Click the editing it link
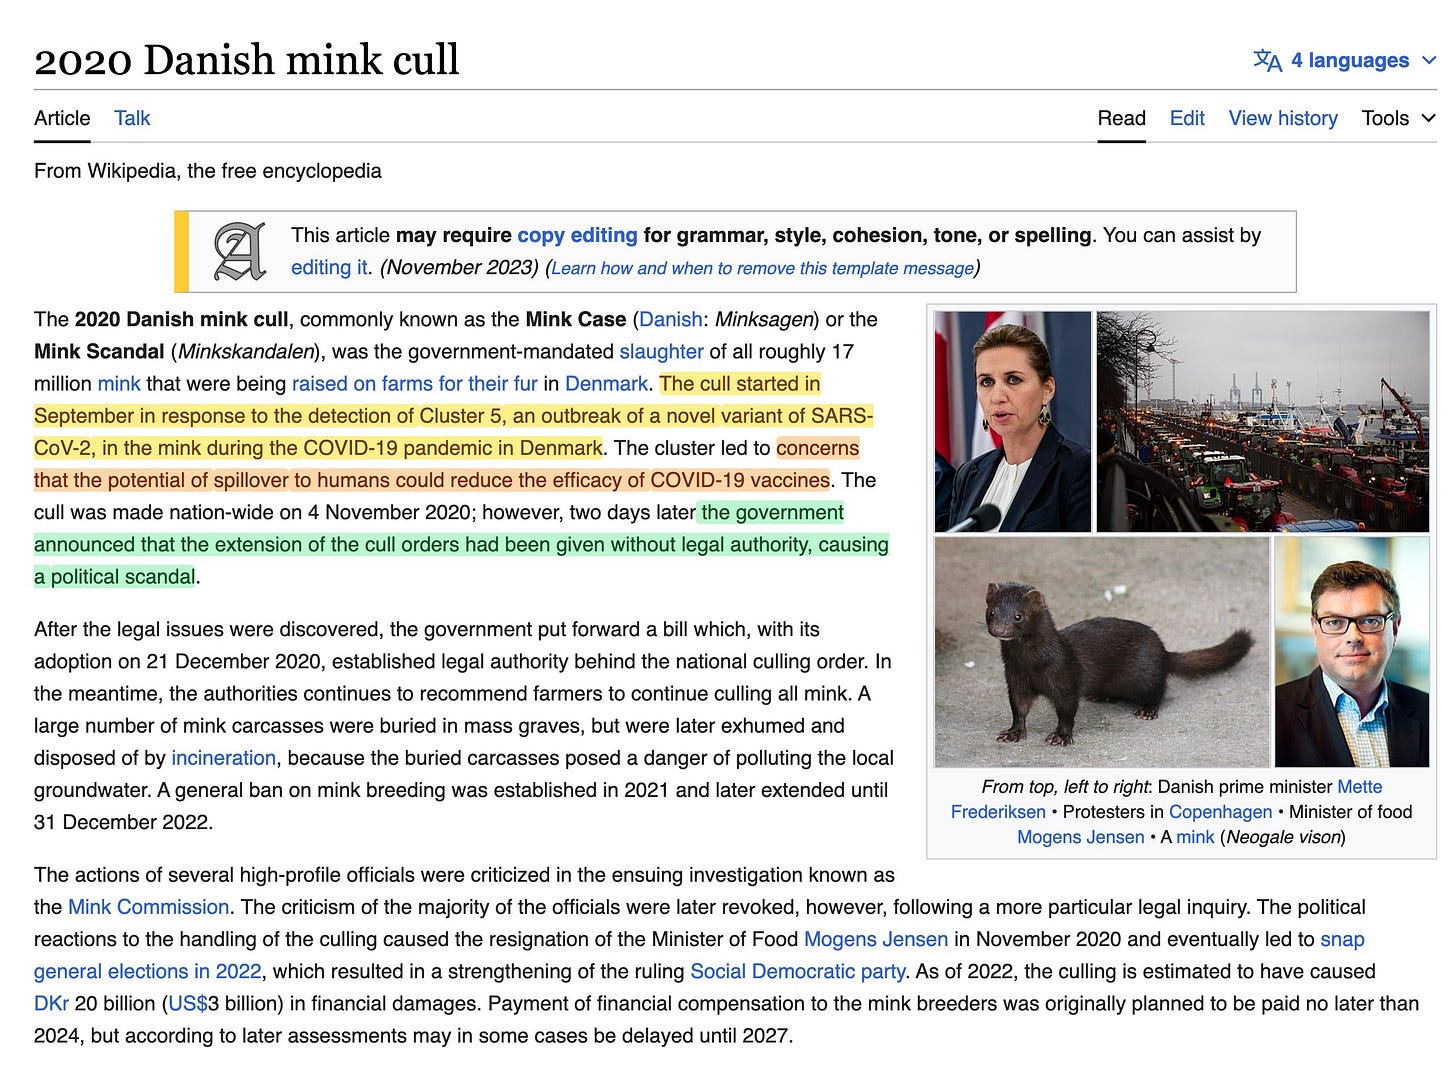Viewport: 1456px width, 1077px height. [x=329, y=267]
